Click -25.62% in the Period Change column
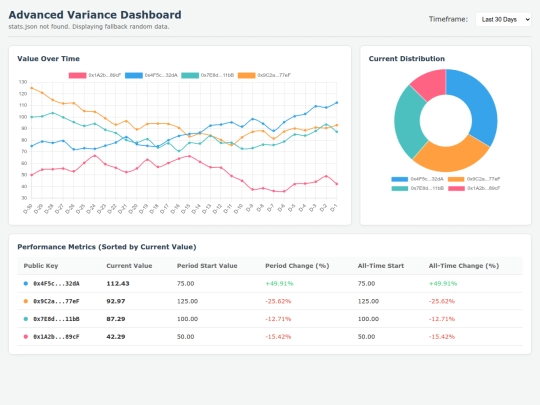The width and height of the screenshot is (540, 405). [x=278, y=301]
